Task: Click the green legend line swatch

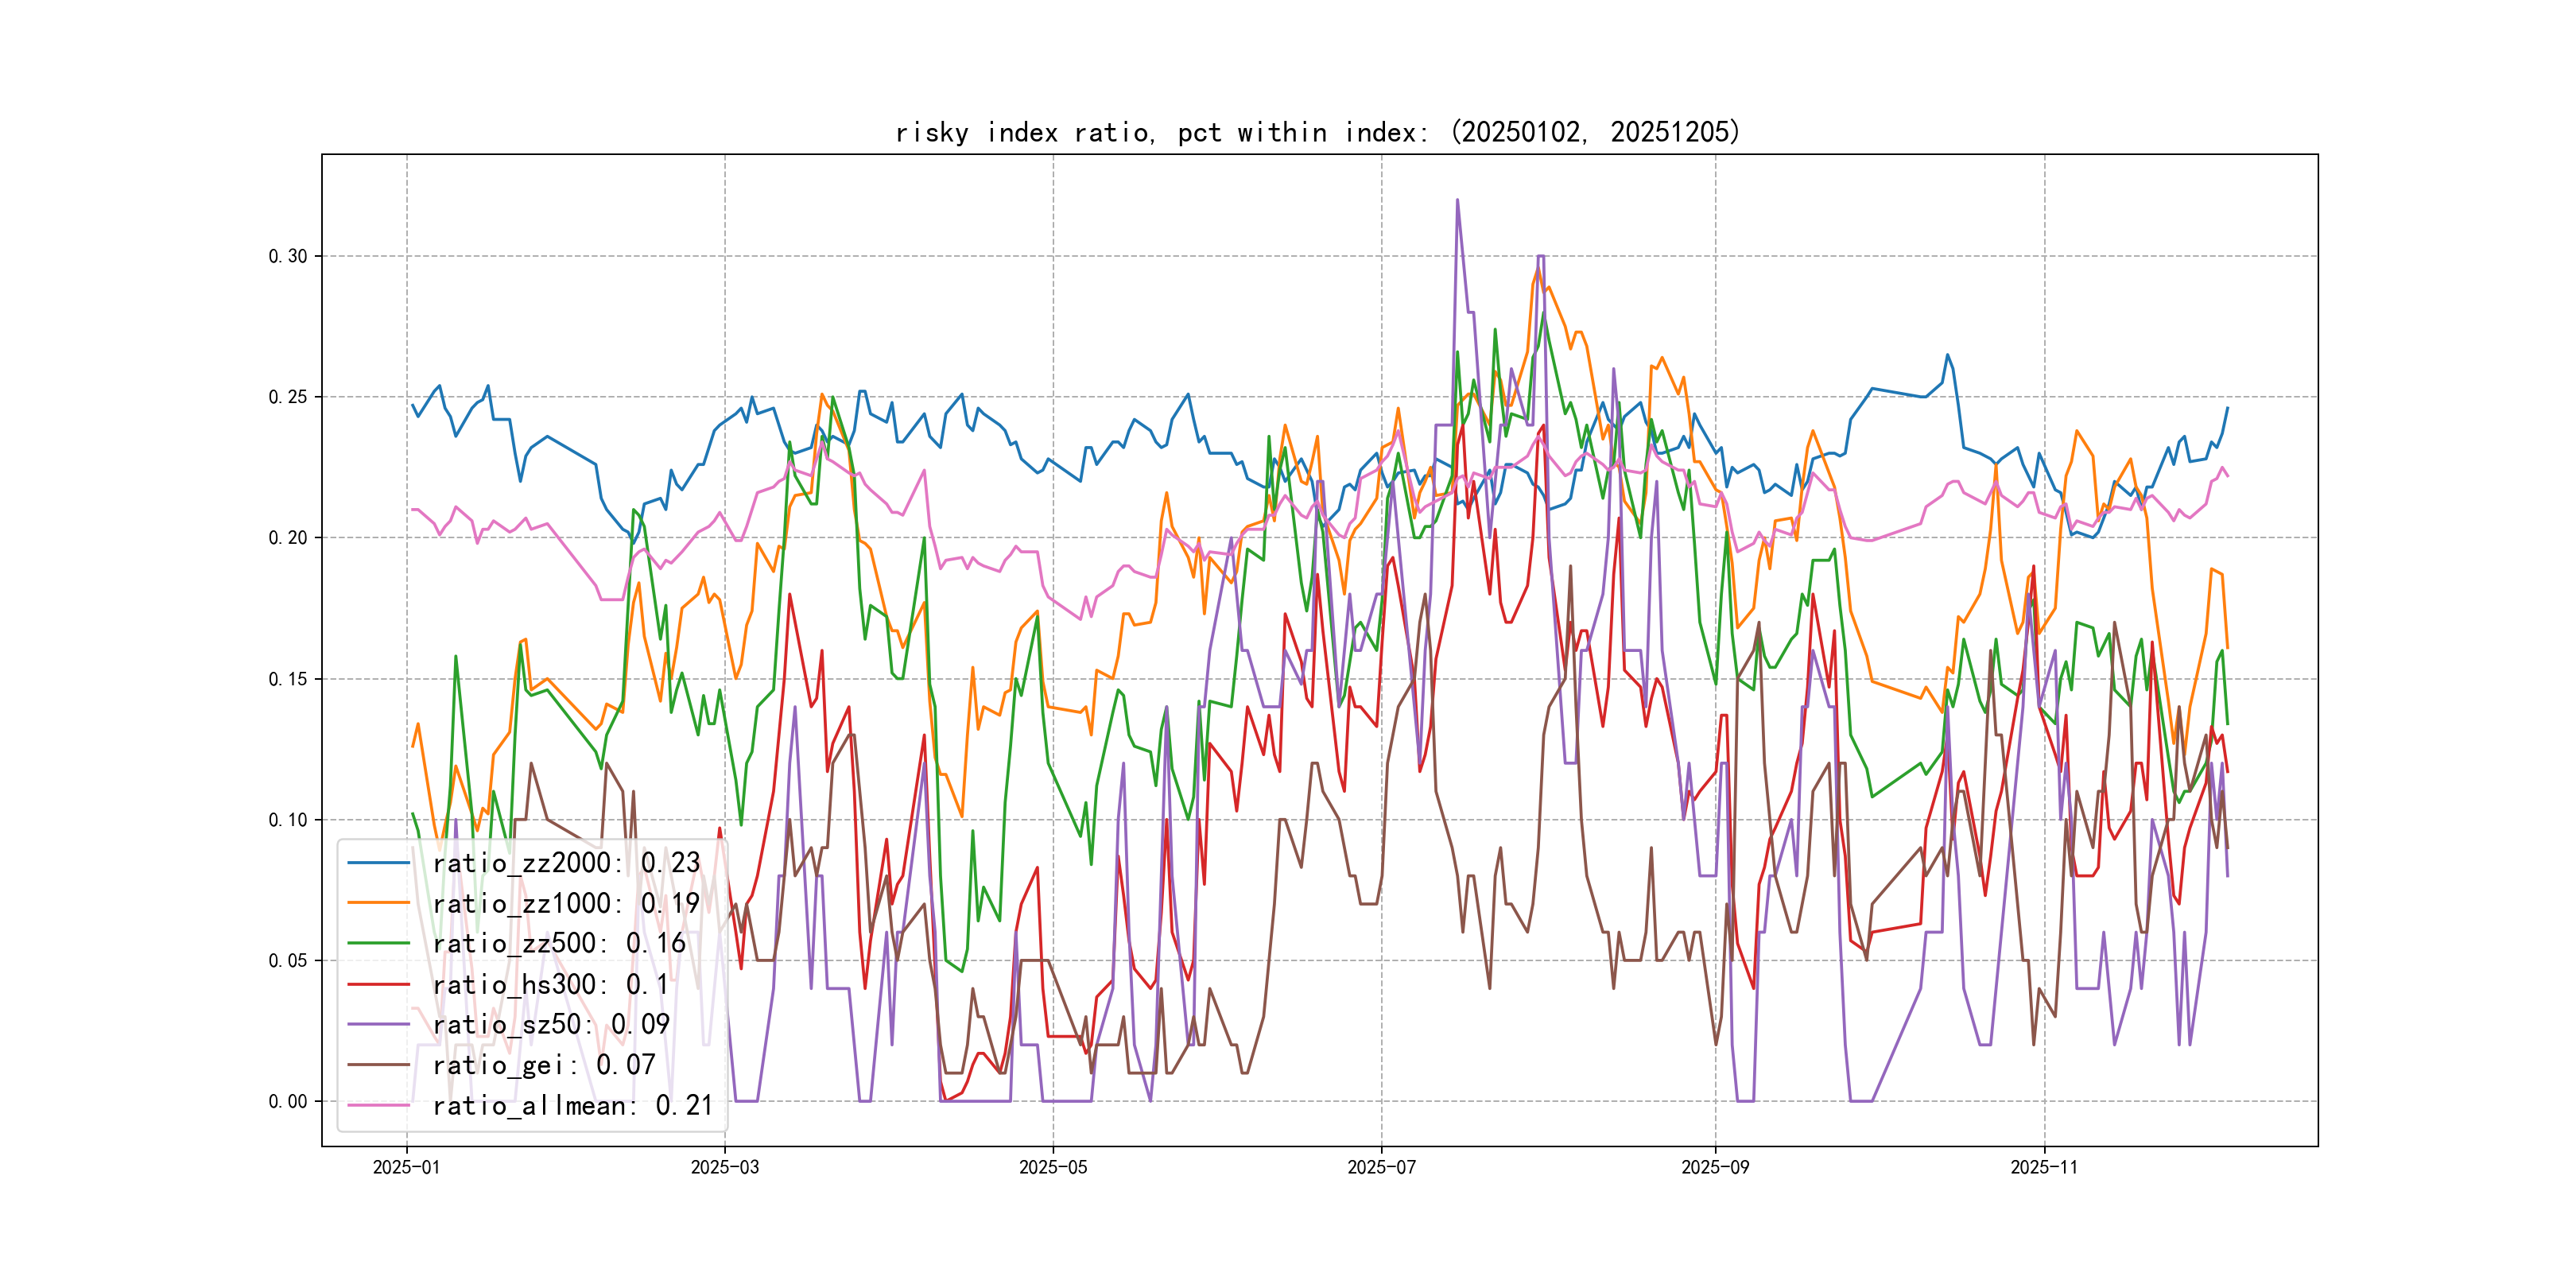Action: pos(379,944)
